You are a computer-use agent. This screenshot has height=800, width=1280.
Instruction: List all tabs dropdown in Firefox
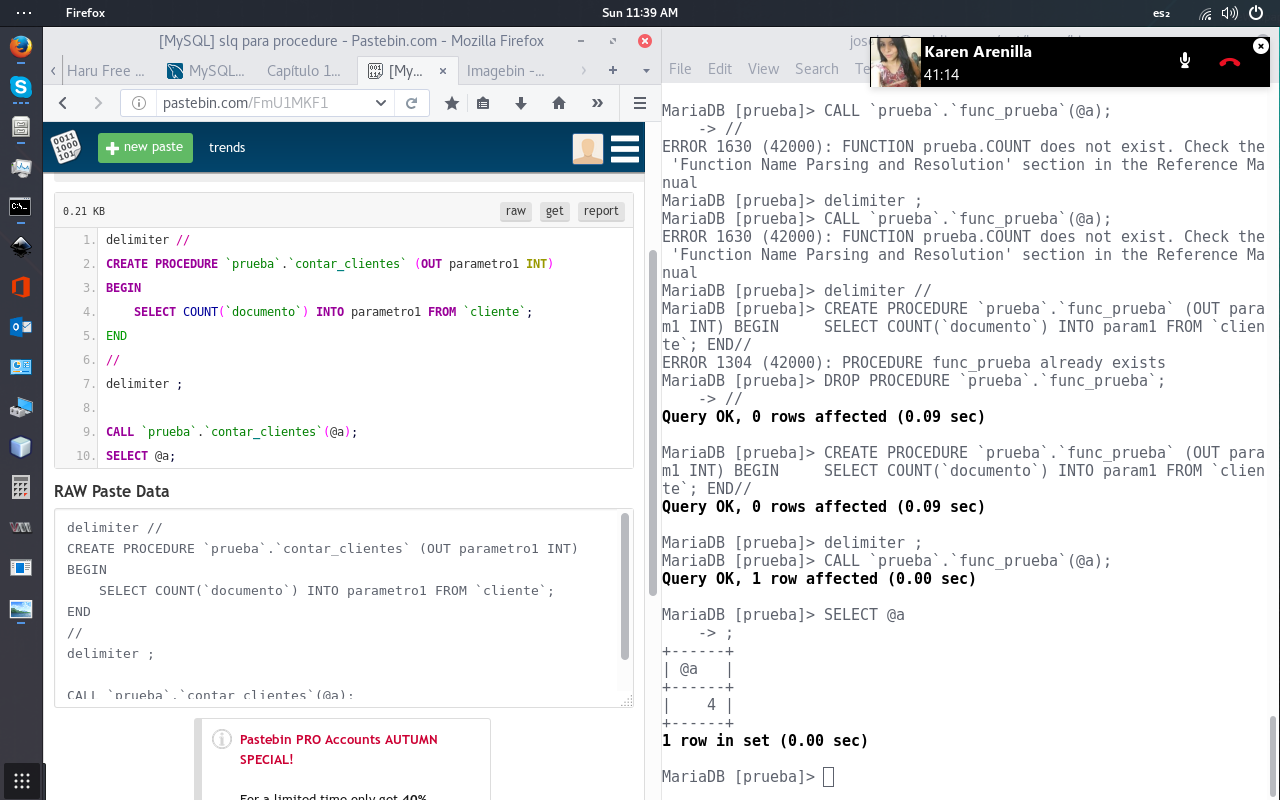pos(646,71)
